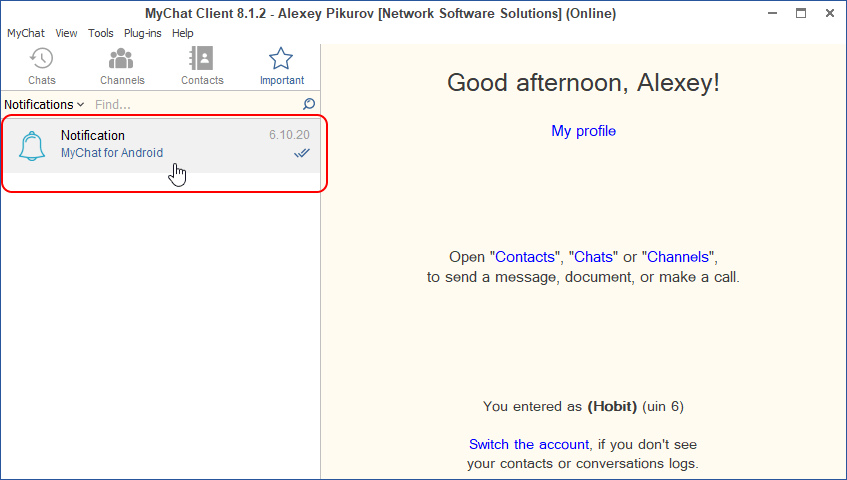Open the Help menu
This screenshot has height=480, width=847.
pos(182,33)
